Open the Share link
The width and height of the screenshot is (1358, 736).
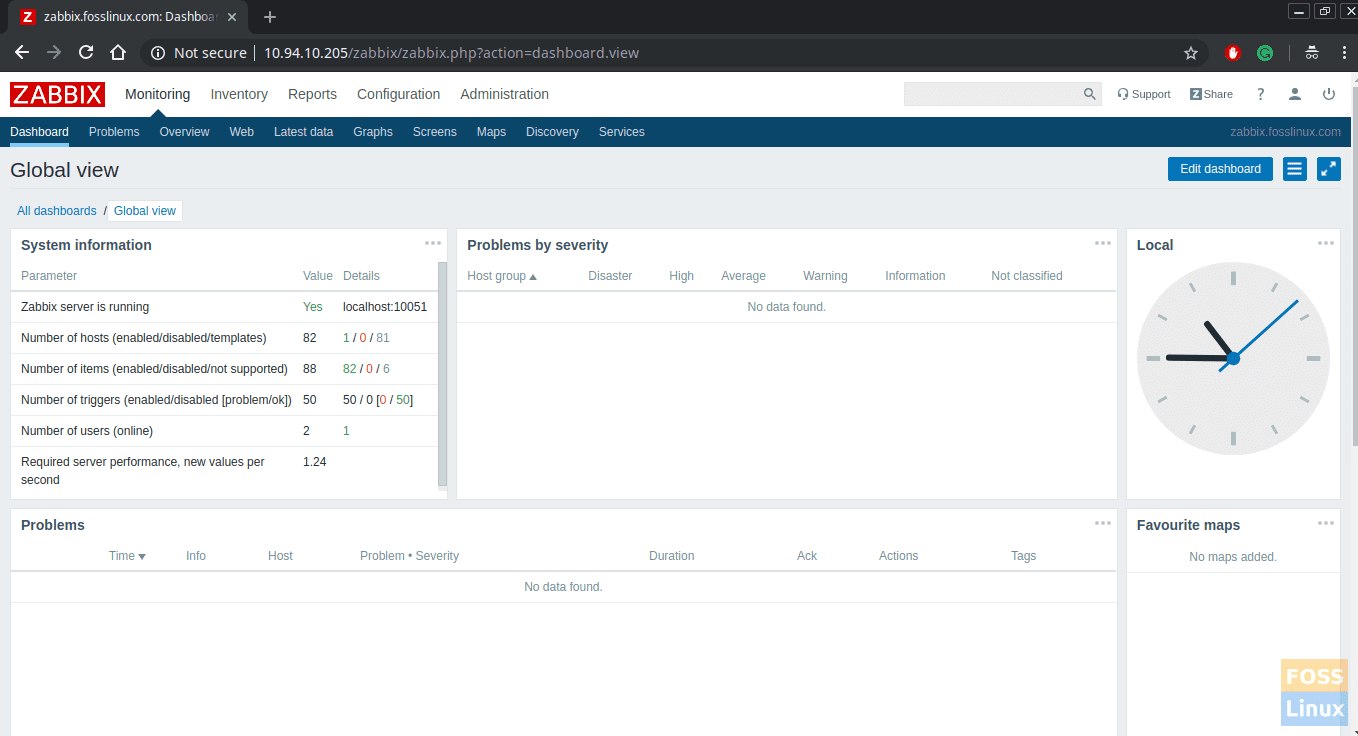point(1211,94)
